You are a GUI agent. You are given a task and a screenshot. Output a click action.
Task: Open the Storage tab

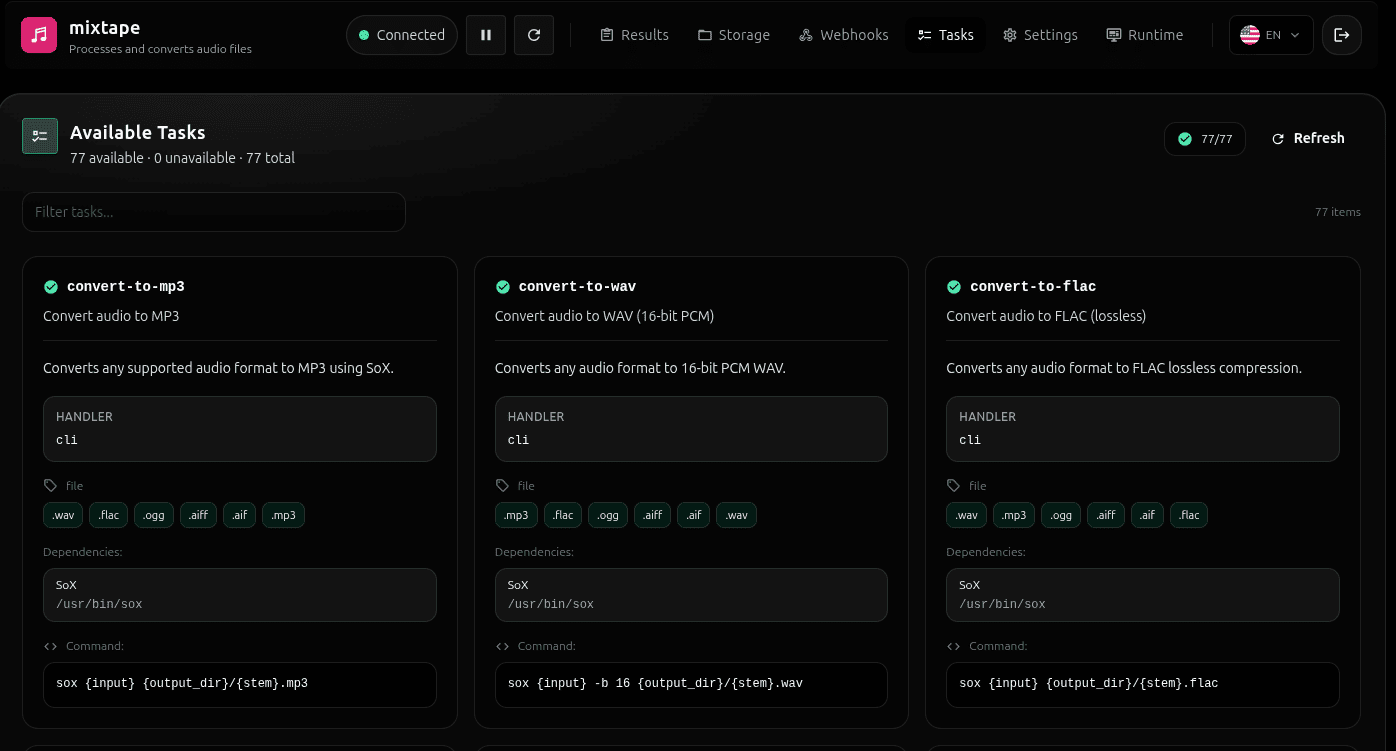[734, 35]
